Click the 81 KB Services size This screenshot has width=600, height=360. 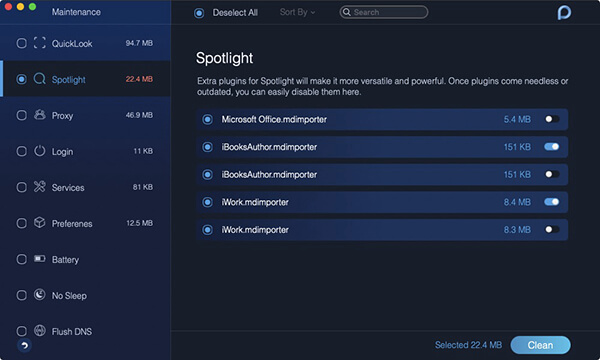click(x=143, y=187)
